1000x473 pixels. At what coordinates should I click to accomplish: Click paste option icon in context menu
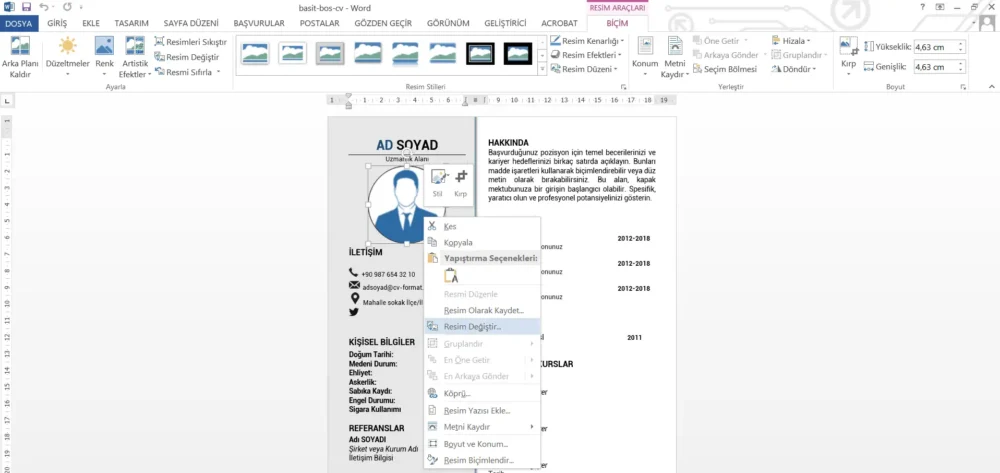(451, 275)
